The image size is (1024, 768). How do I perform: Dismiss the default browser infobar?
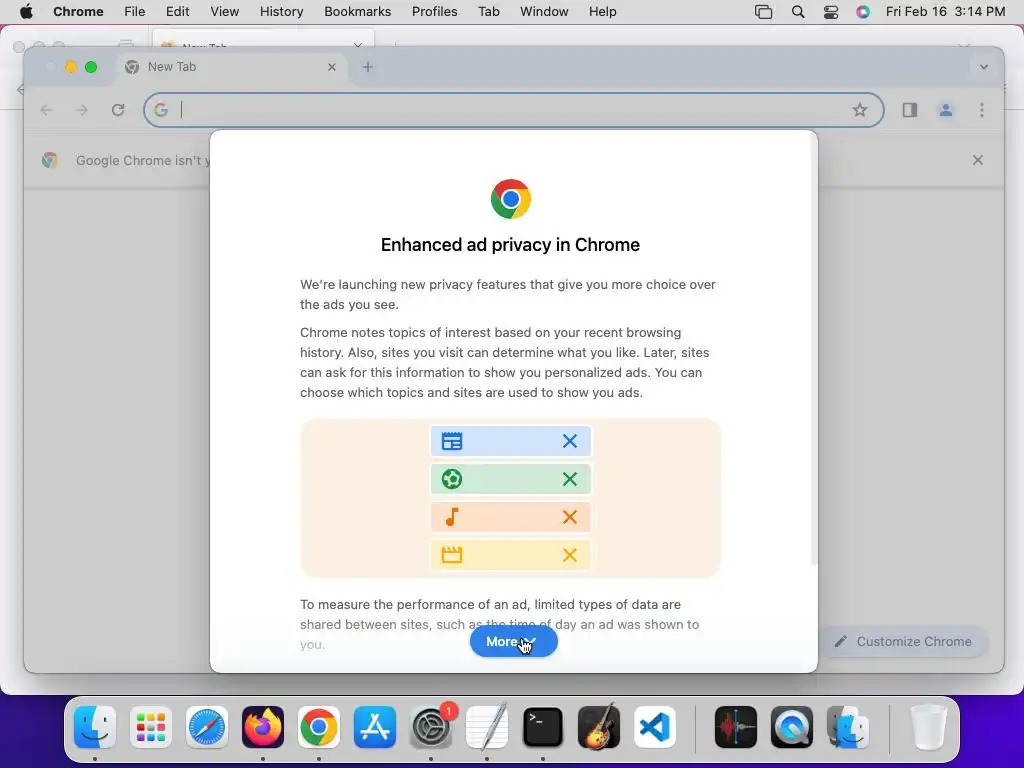click(x=978, y=160)
